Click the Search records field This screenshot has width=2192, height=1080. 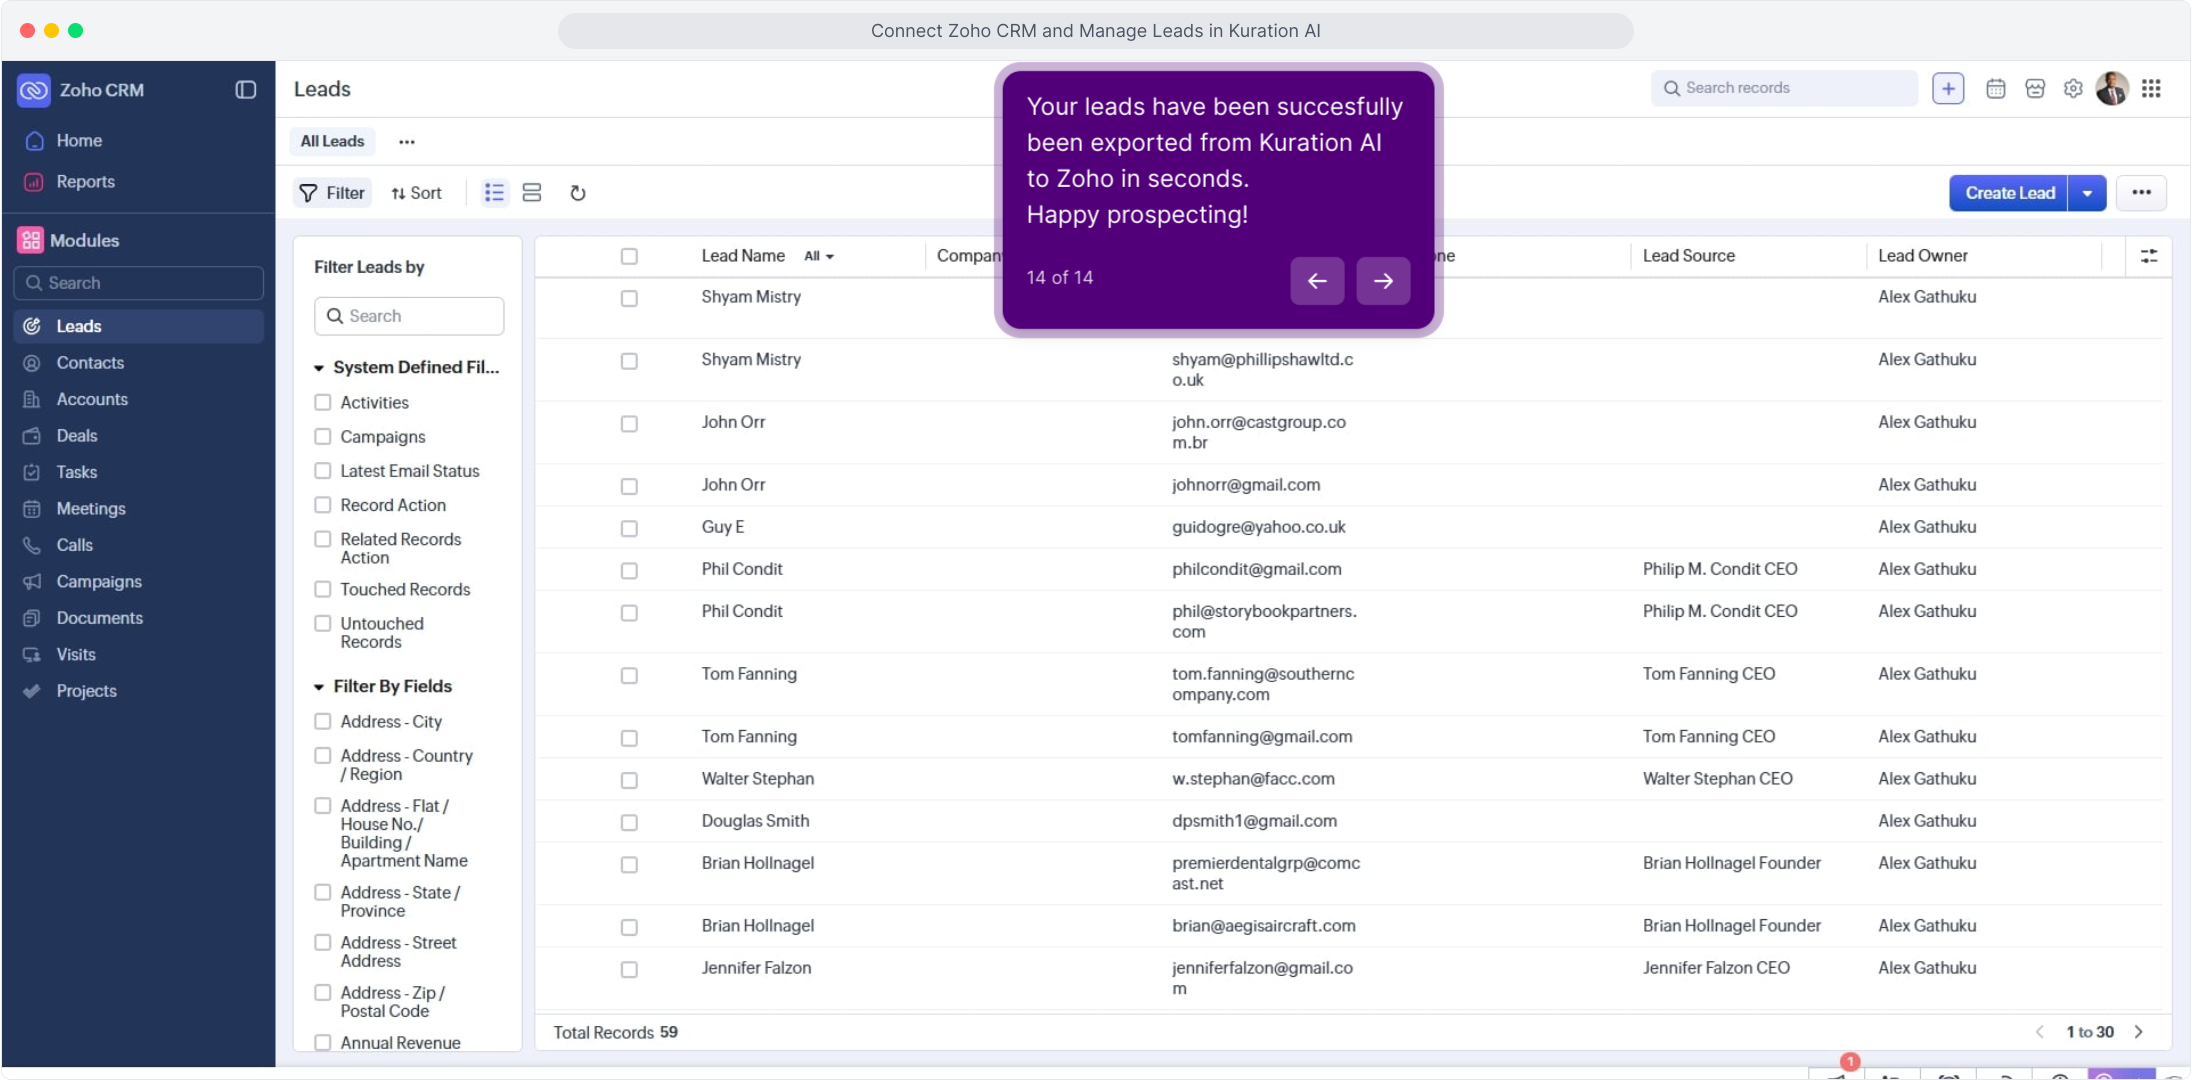pos(1784,88)
